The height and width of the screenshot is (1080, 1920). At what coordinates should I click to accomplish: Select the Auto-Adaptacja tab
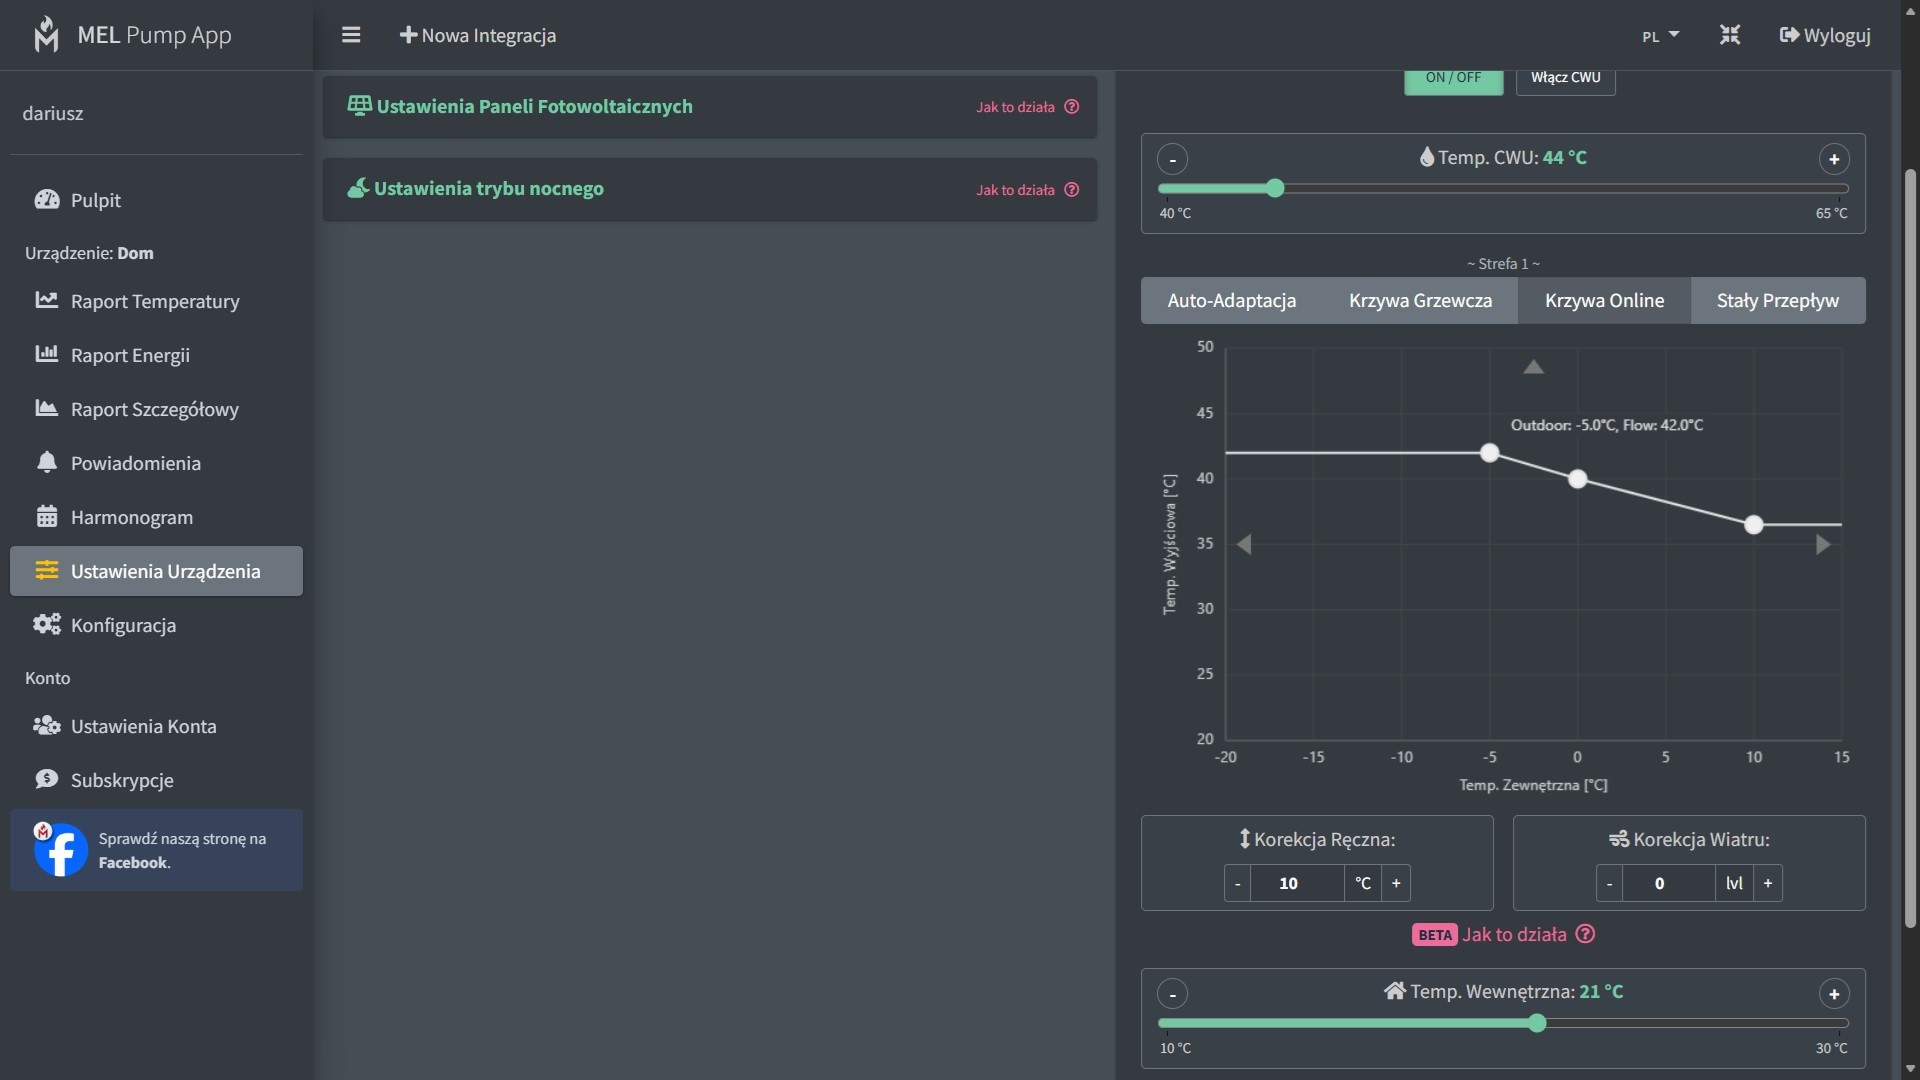click(x=1231, y=301)
